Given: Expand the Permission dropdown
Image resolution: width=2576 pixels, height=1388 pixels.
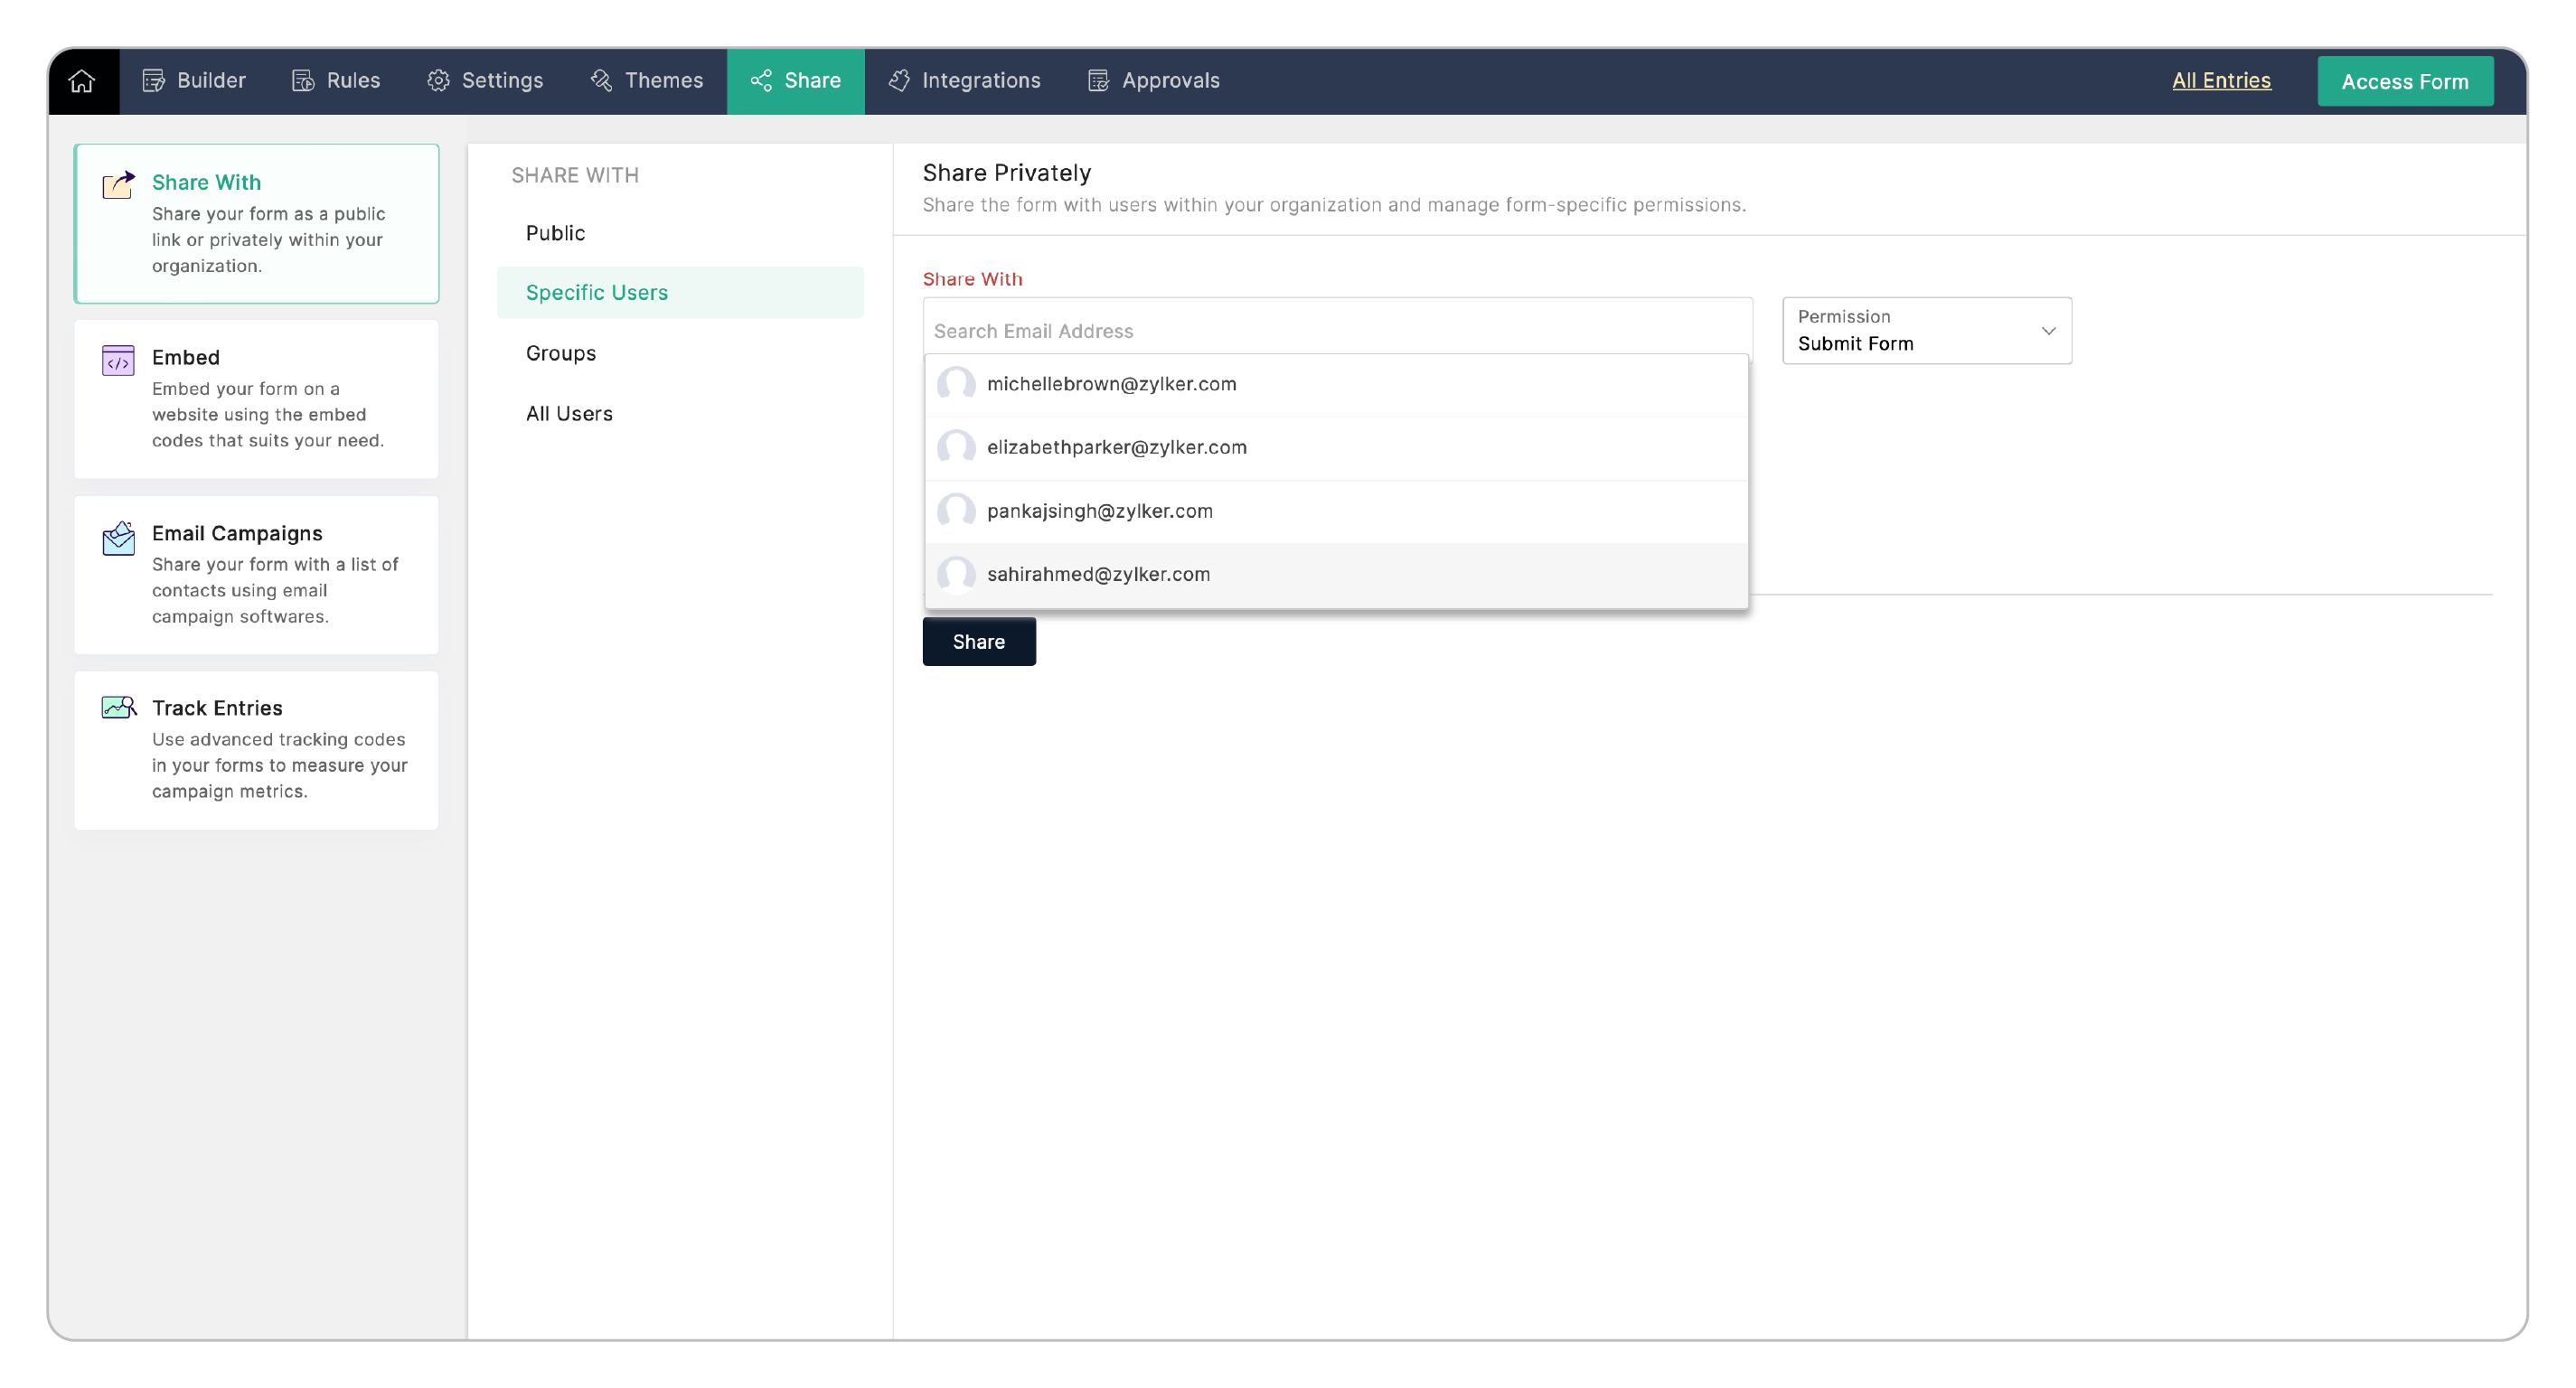Looking at the screenshot, I should 1926,331.
